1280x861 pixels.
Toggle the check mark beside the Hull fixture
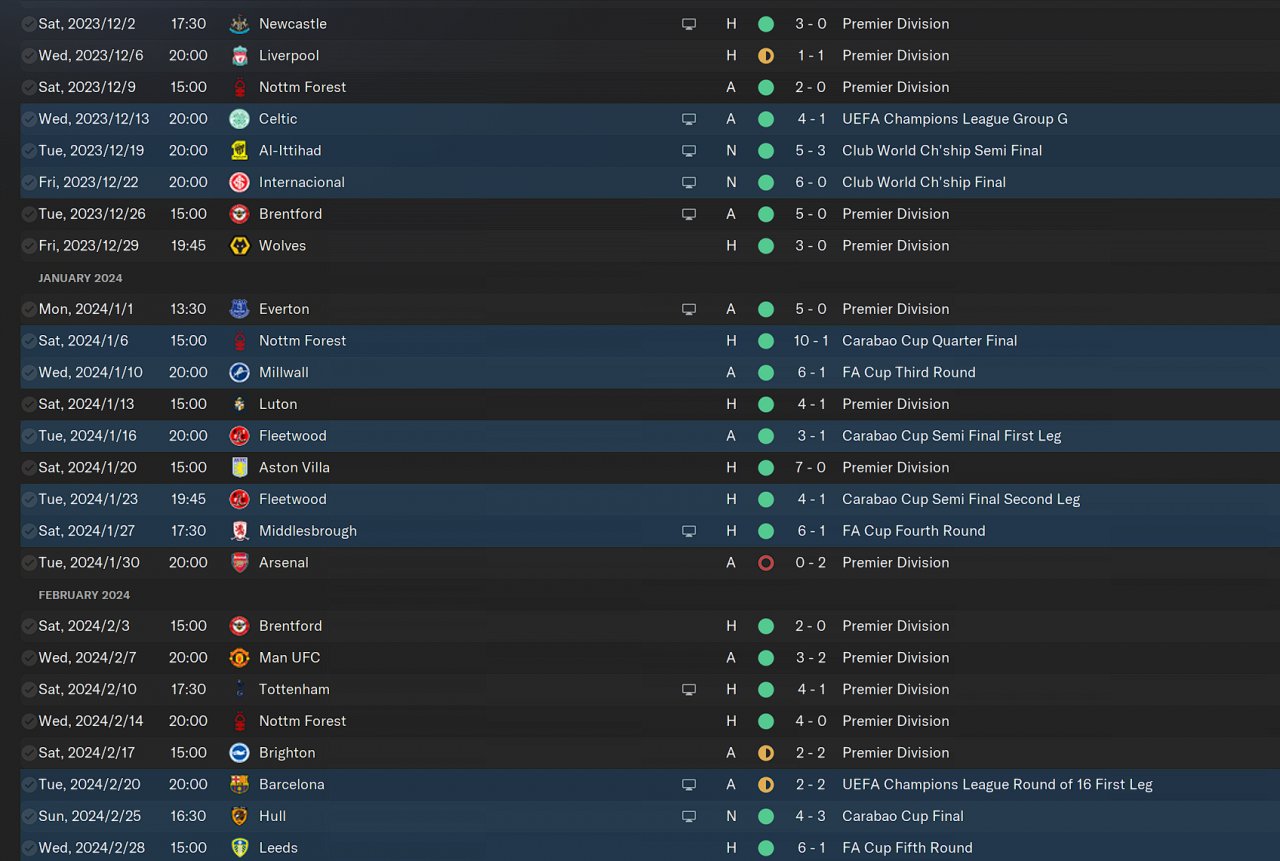pyautogui.click(x=28, y=817)
